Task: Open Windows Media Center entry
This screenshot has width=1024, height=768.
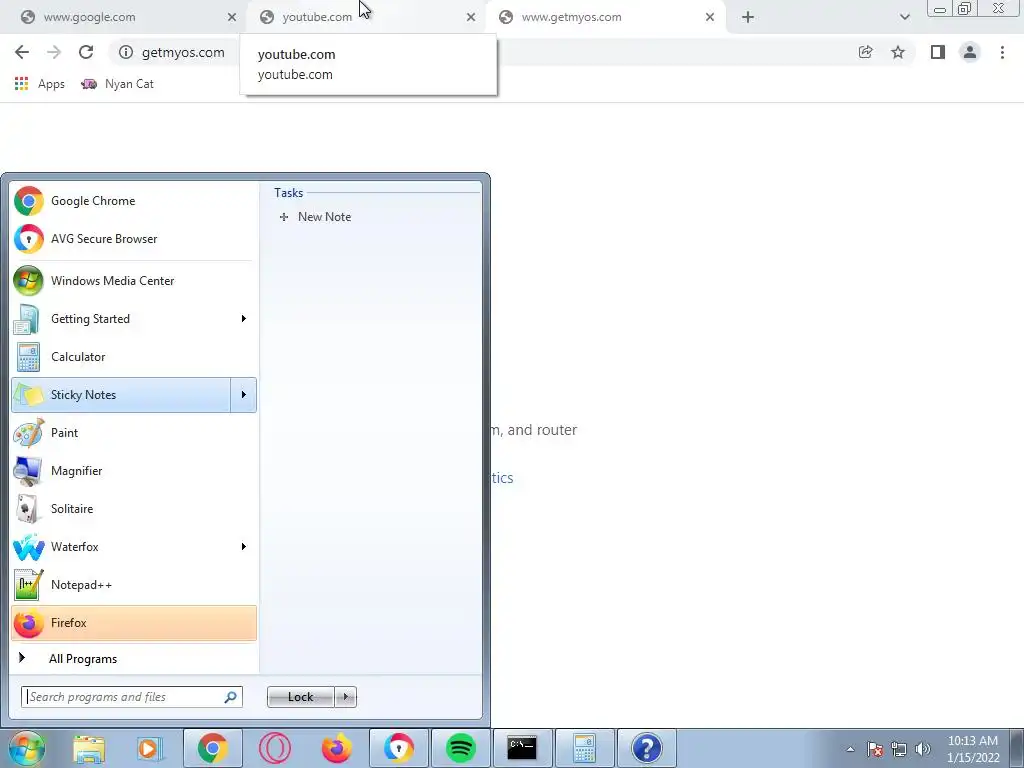Action: click(134, 281)
